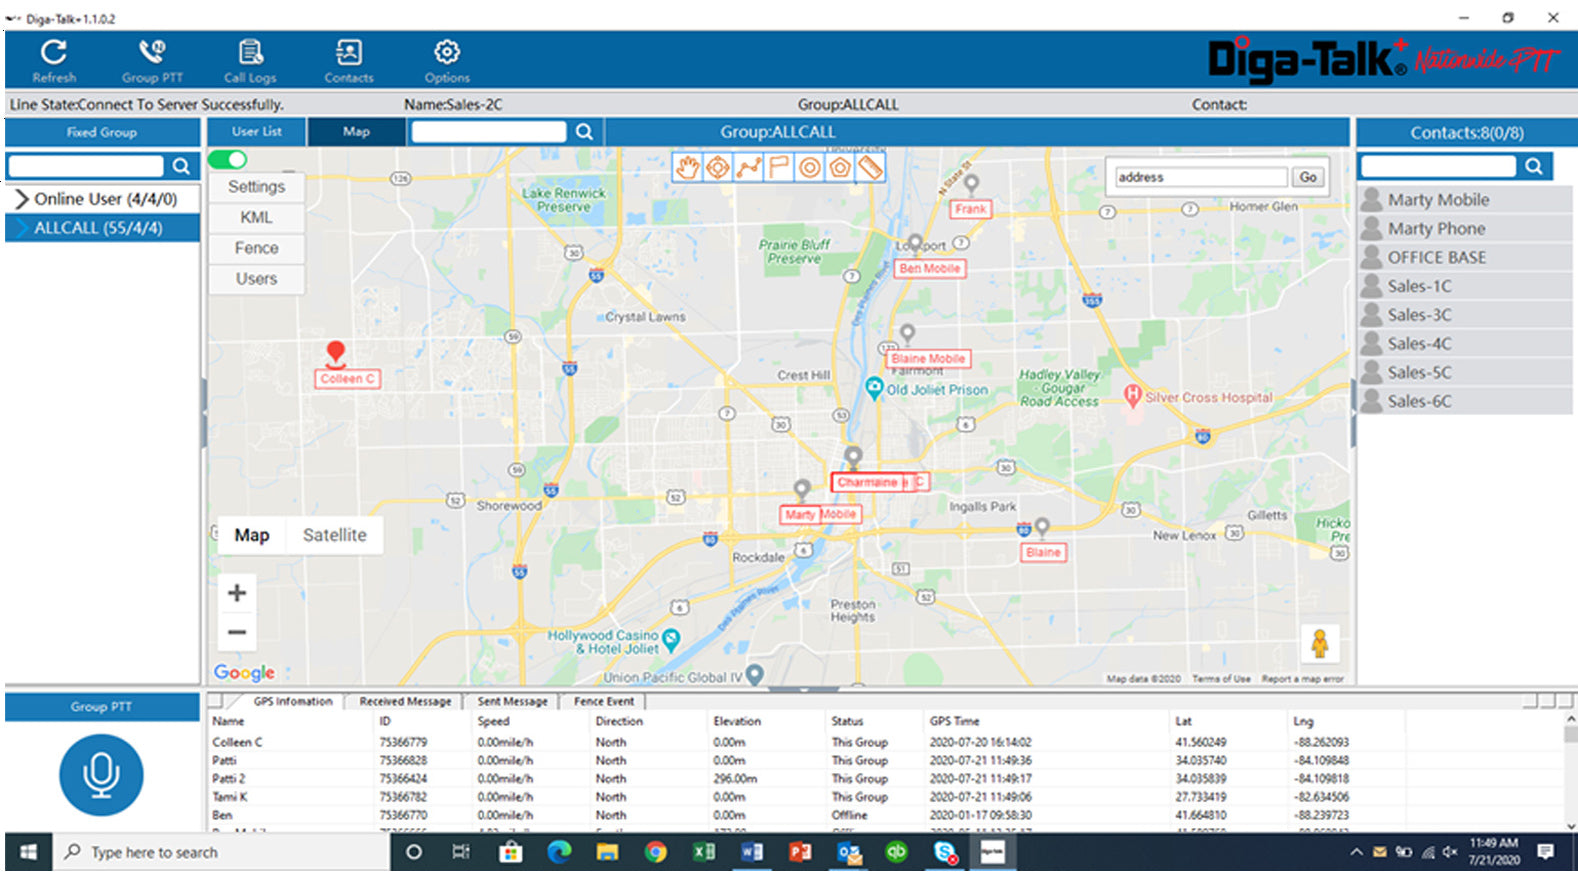Switch to the User List tab

256,132
